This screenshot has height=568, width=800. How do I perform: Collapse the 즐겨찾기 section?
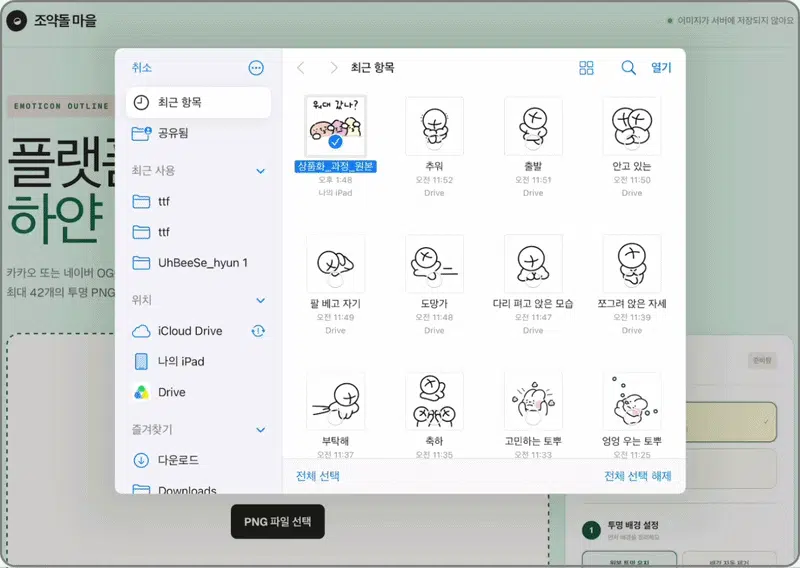(260, 430)
